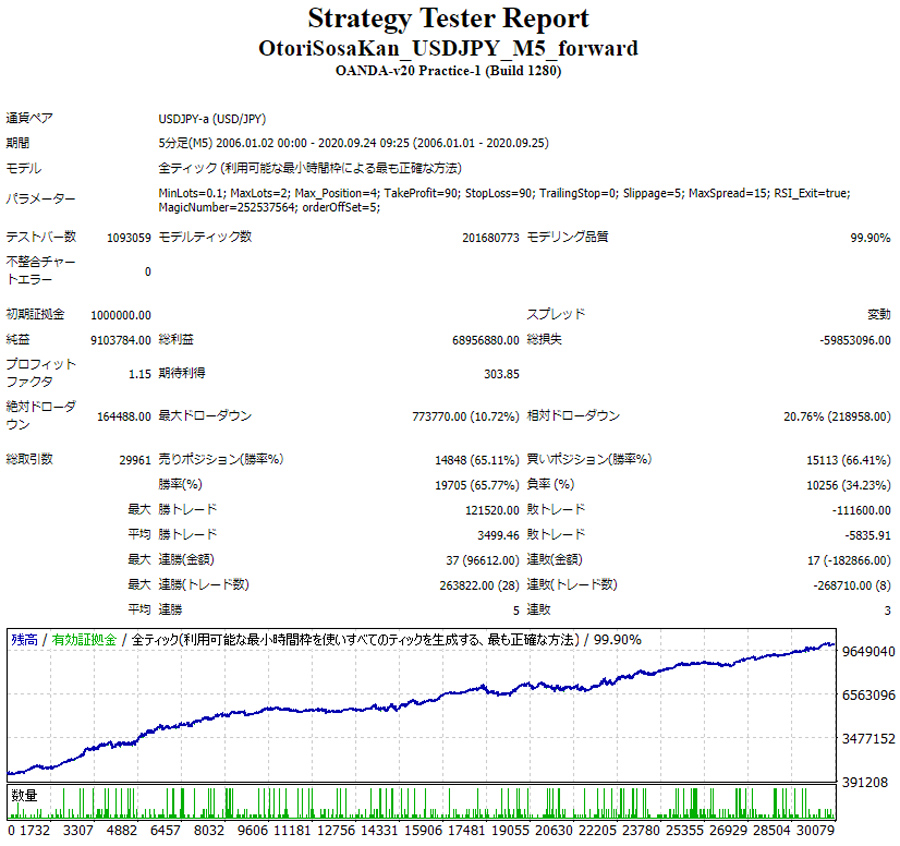Select the 平均 連勝 value 5
900x846 pixels.
pyautogui.click(x=516, y=611)
